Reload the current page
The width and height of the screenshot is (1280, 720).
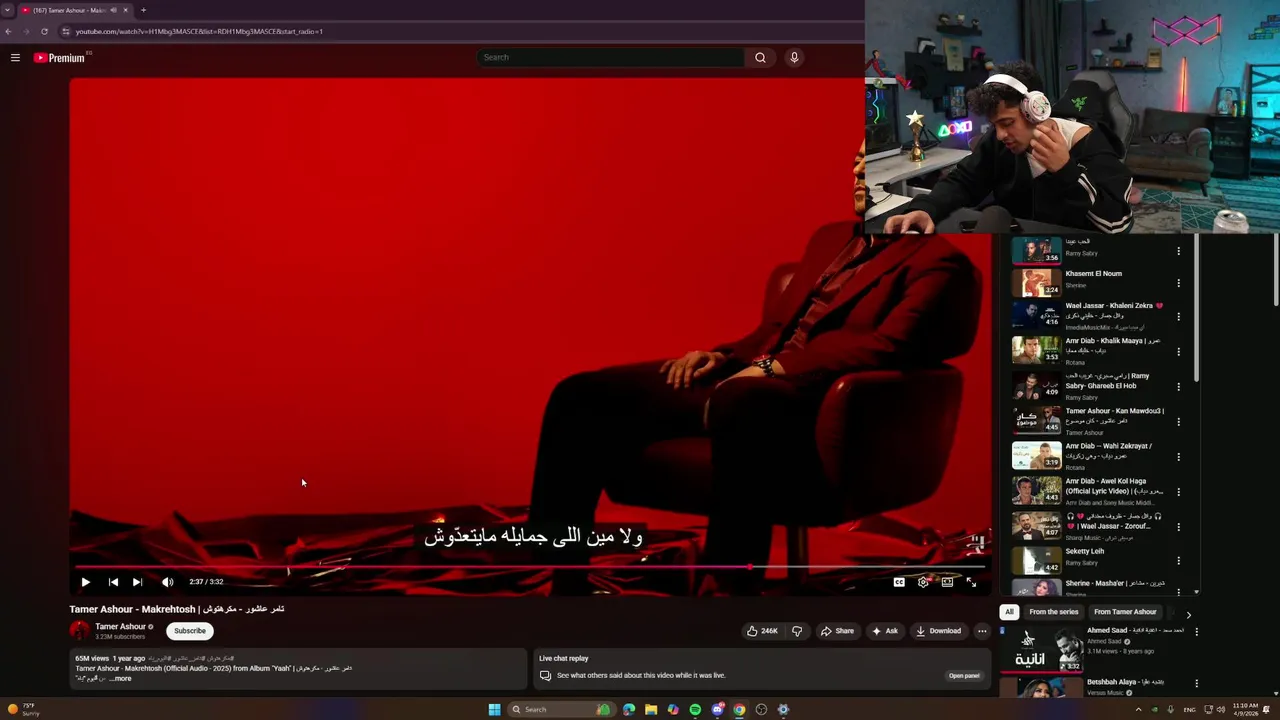(x=44, y=31)
